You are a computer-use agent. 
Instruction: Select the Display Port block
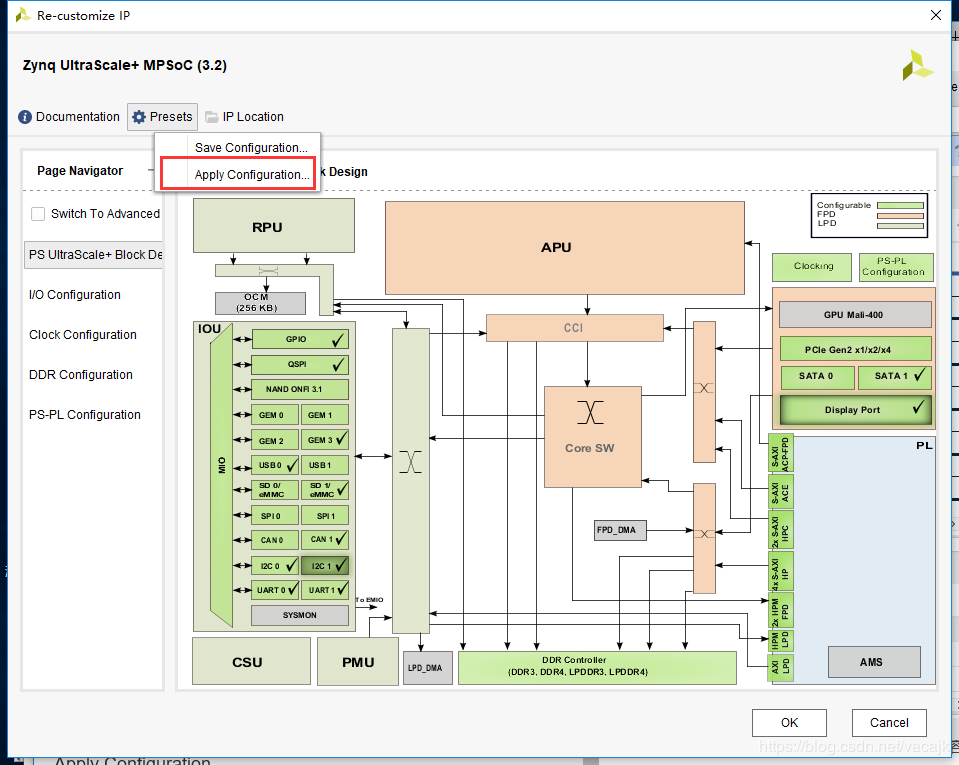[x=855, y=409]
